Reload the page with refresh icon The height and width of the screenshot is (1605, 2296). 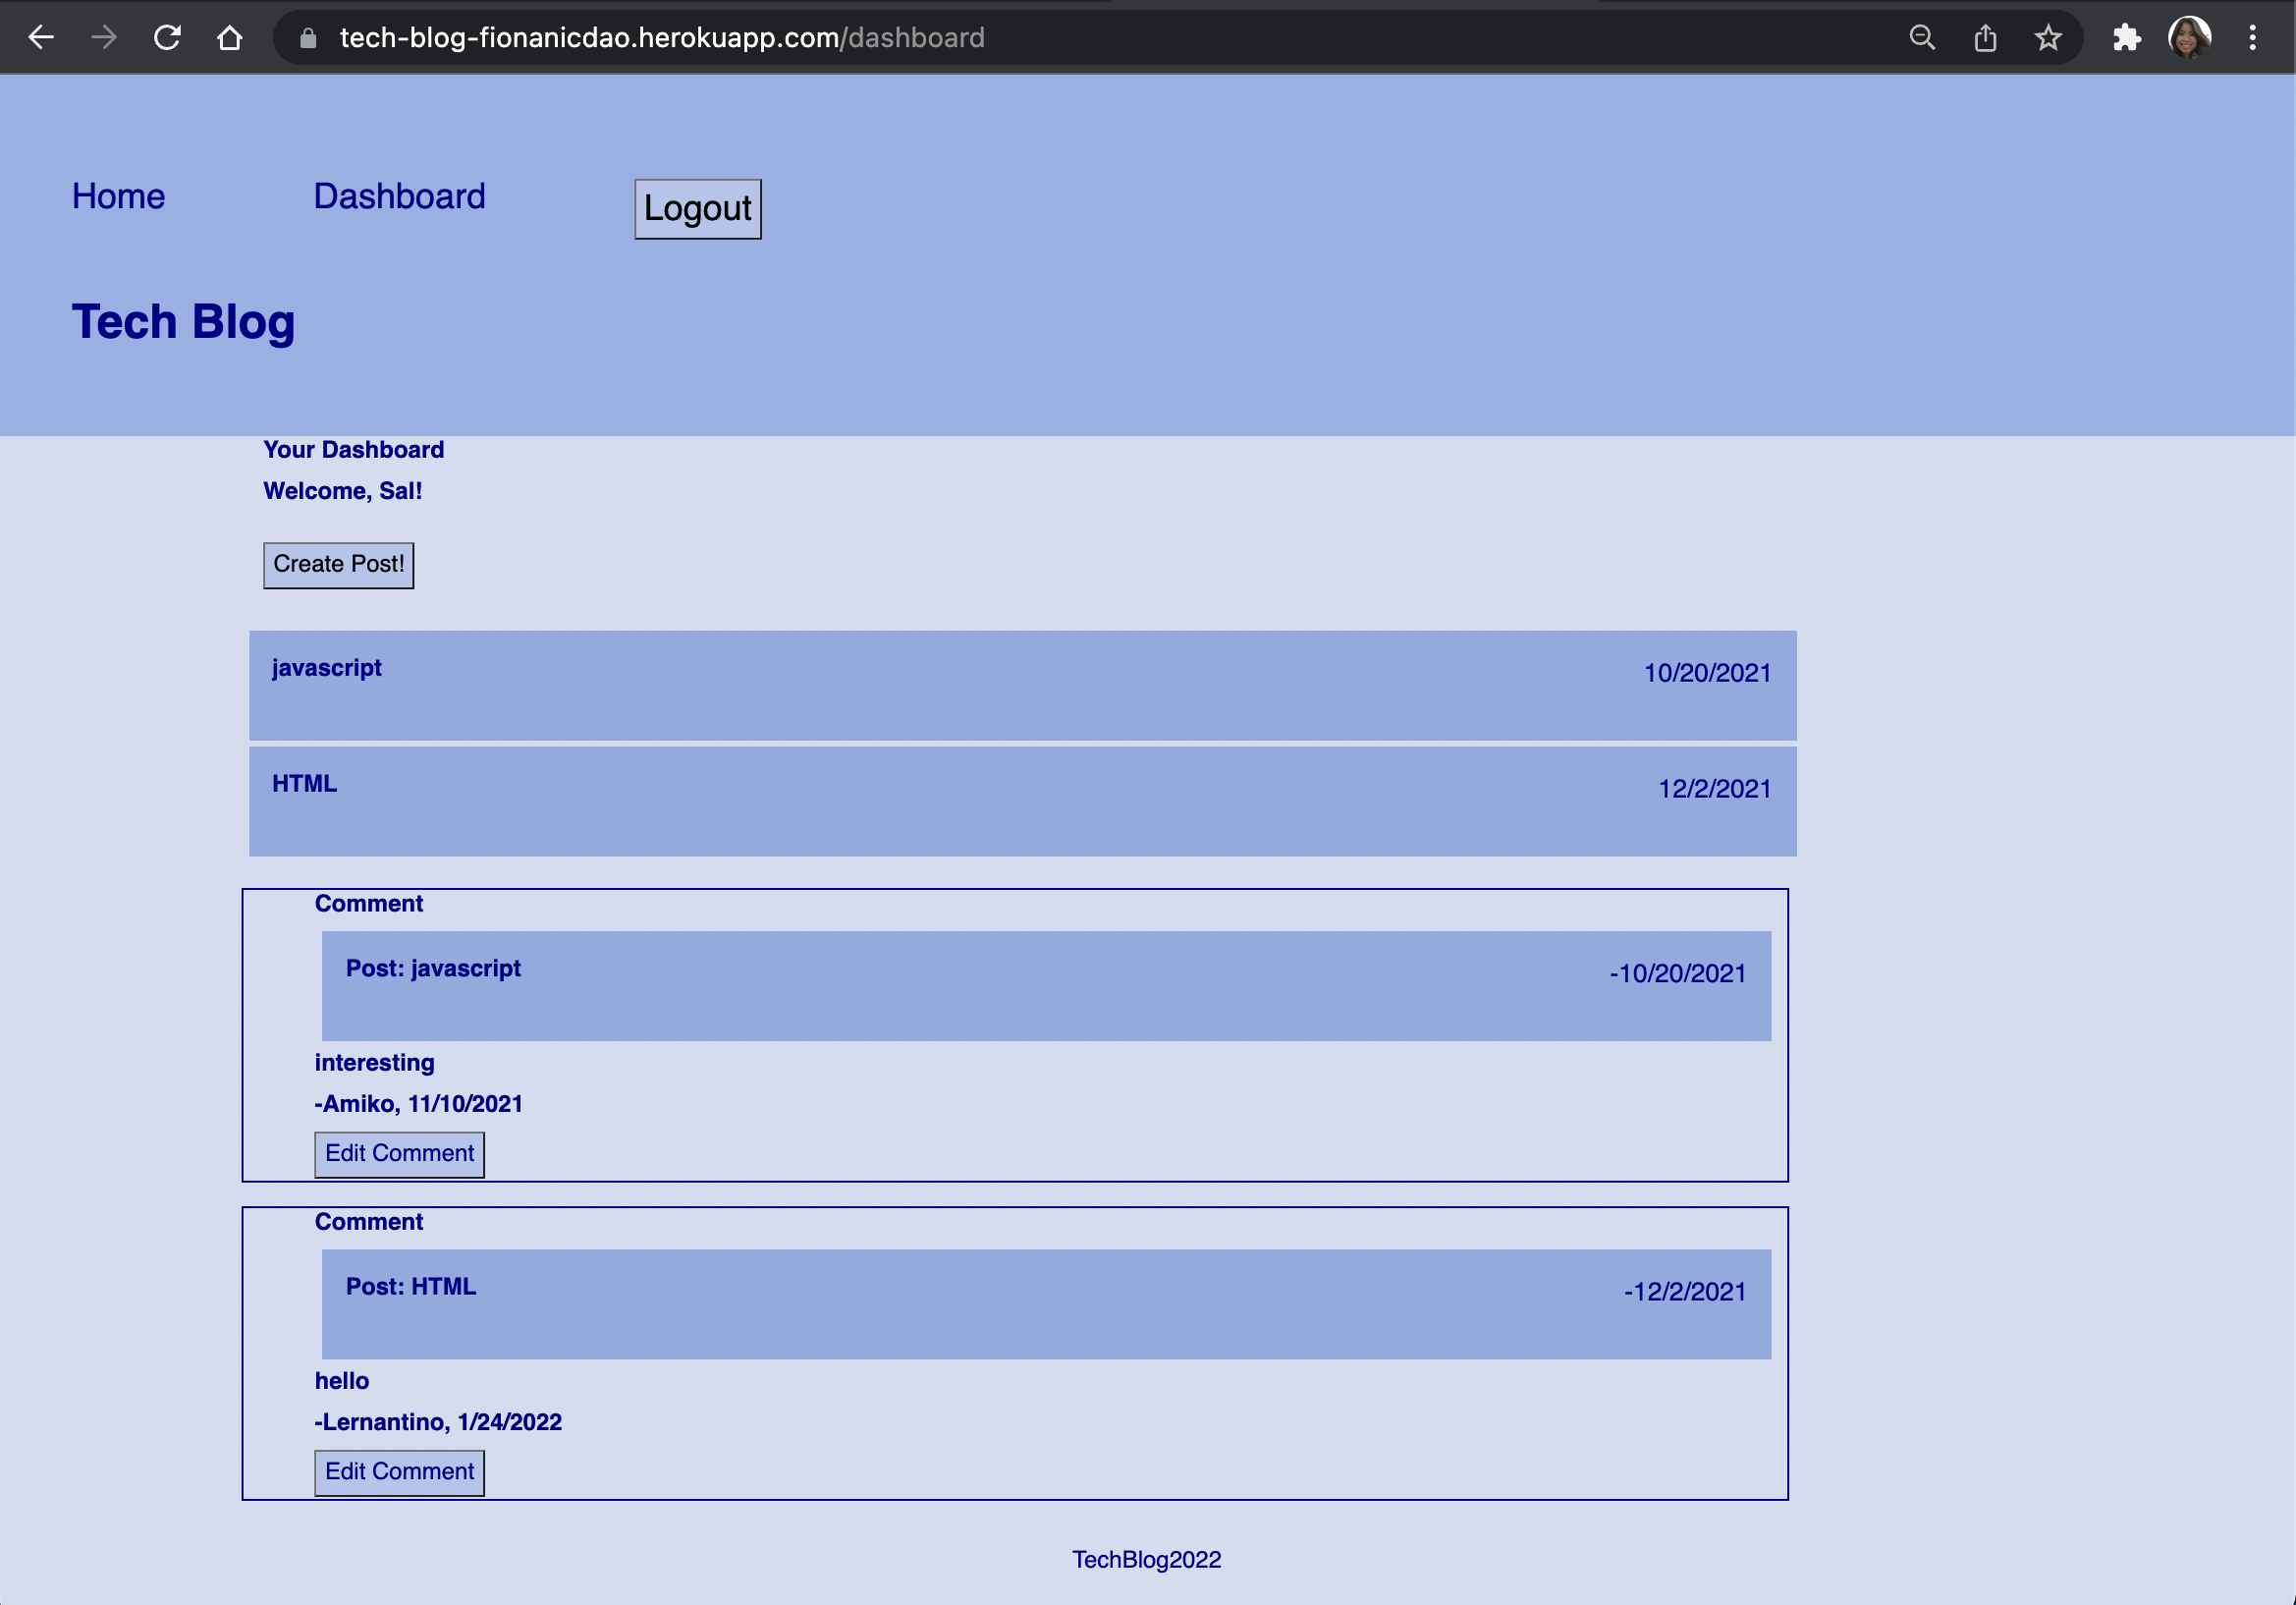point(167,38)
